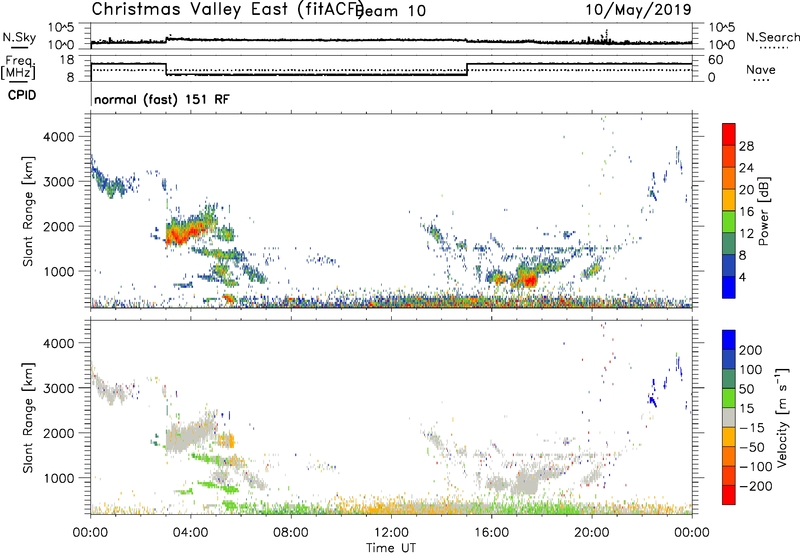The image size is (800, 554).
Task: Click the 'Velocity [m s-1]' colorbar label
Action: tap(782, 418)
